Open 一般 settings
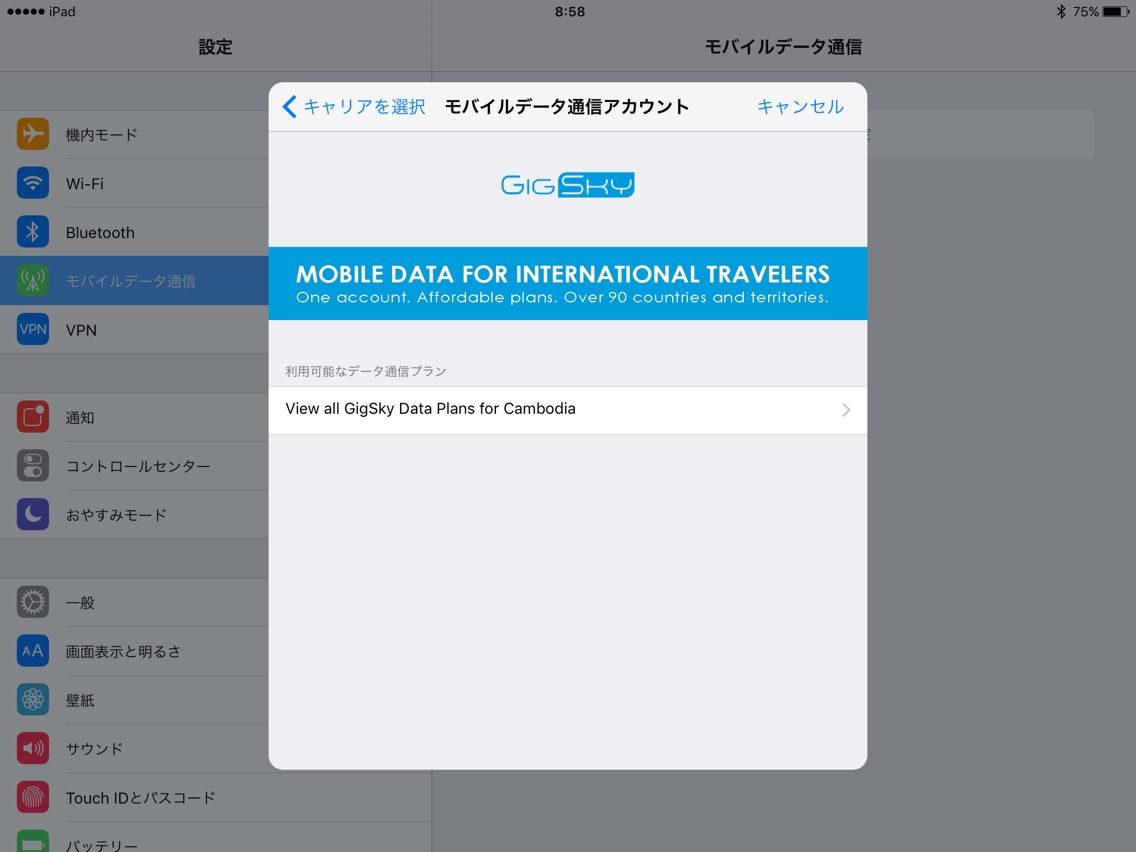 (134, 602)
